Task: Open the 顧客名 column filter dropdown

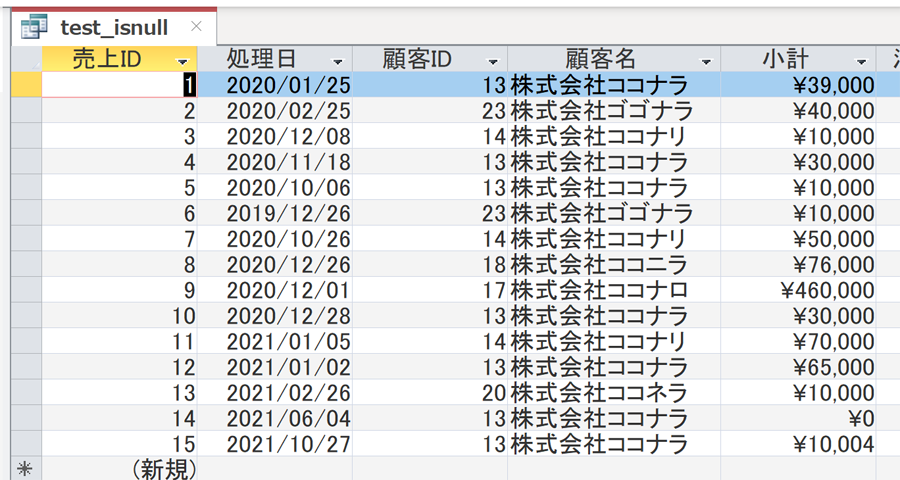Action: click(707, 61)
